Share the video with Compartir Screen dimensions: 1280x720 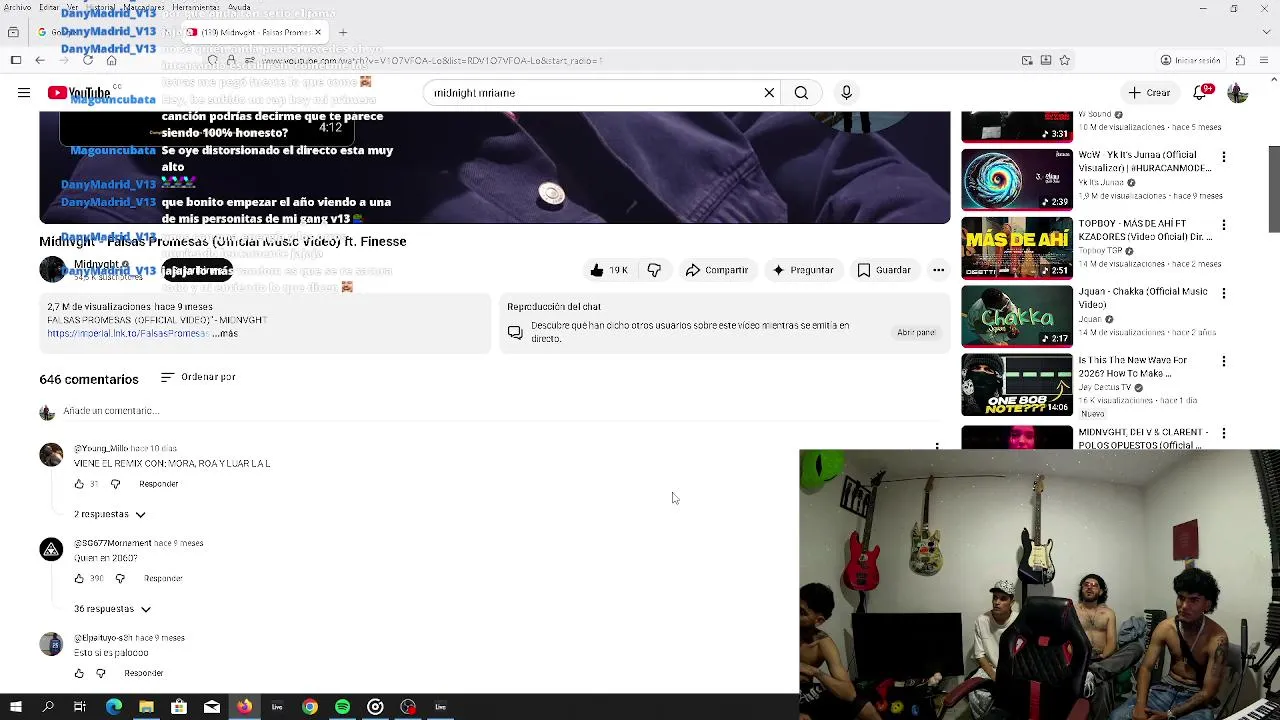click(x=717, y=270)
